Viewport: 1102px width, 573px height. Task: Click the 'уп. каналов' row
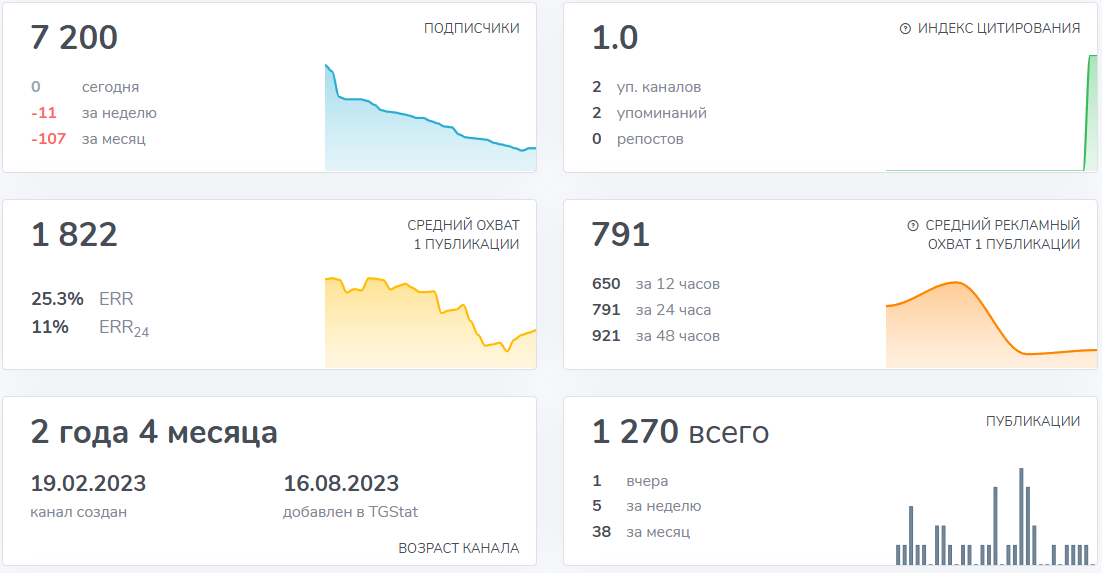pos(647,86)
